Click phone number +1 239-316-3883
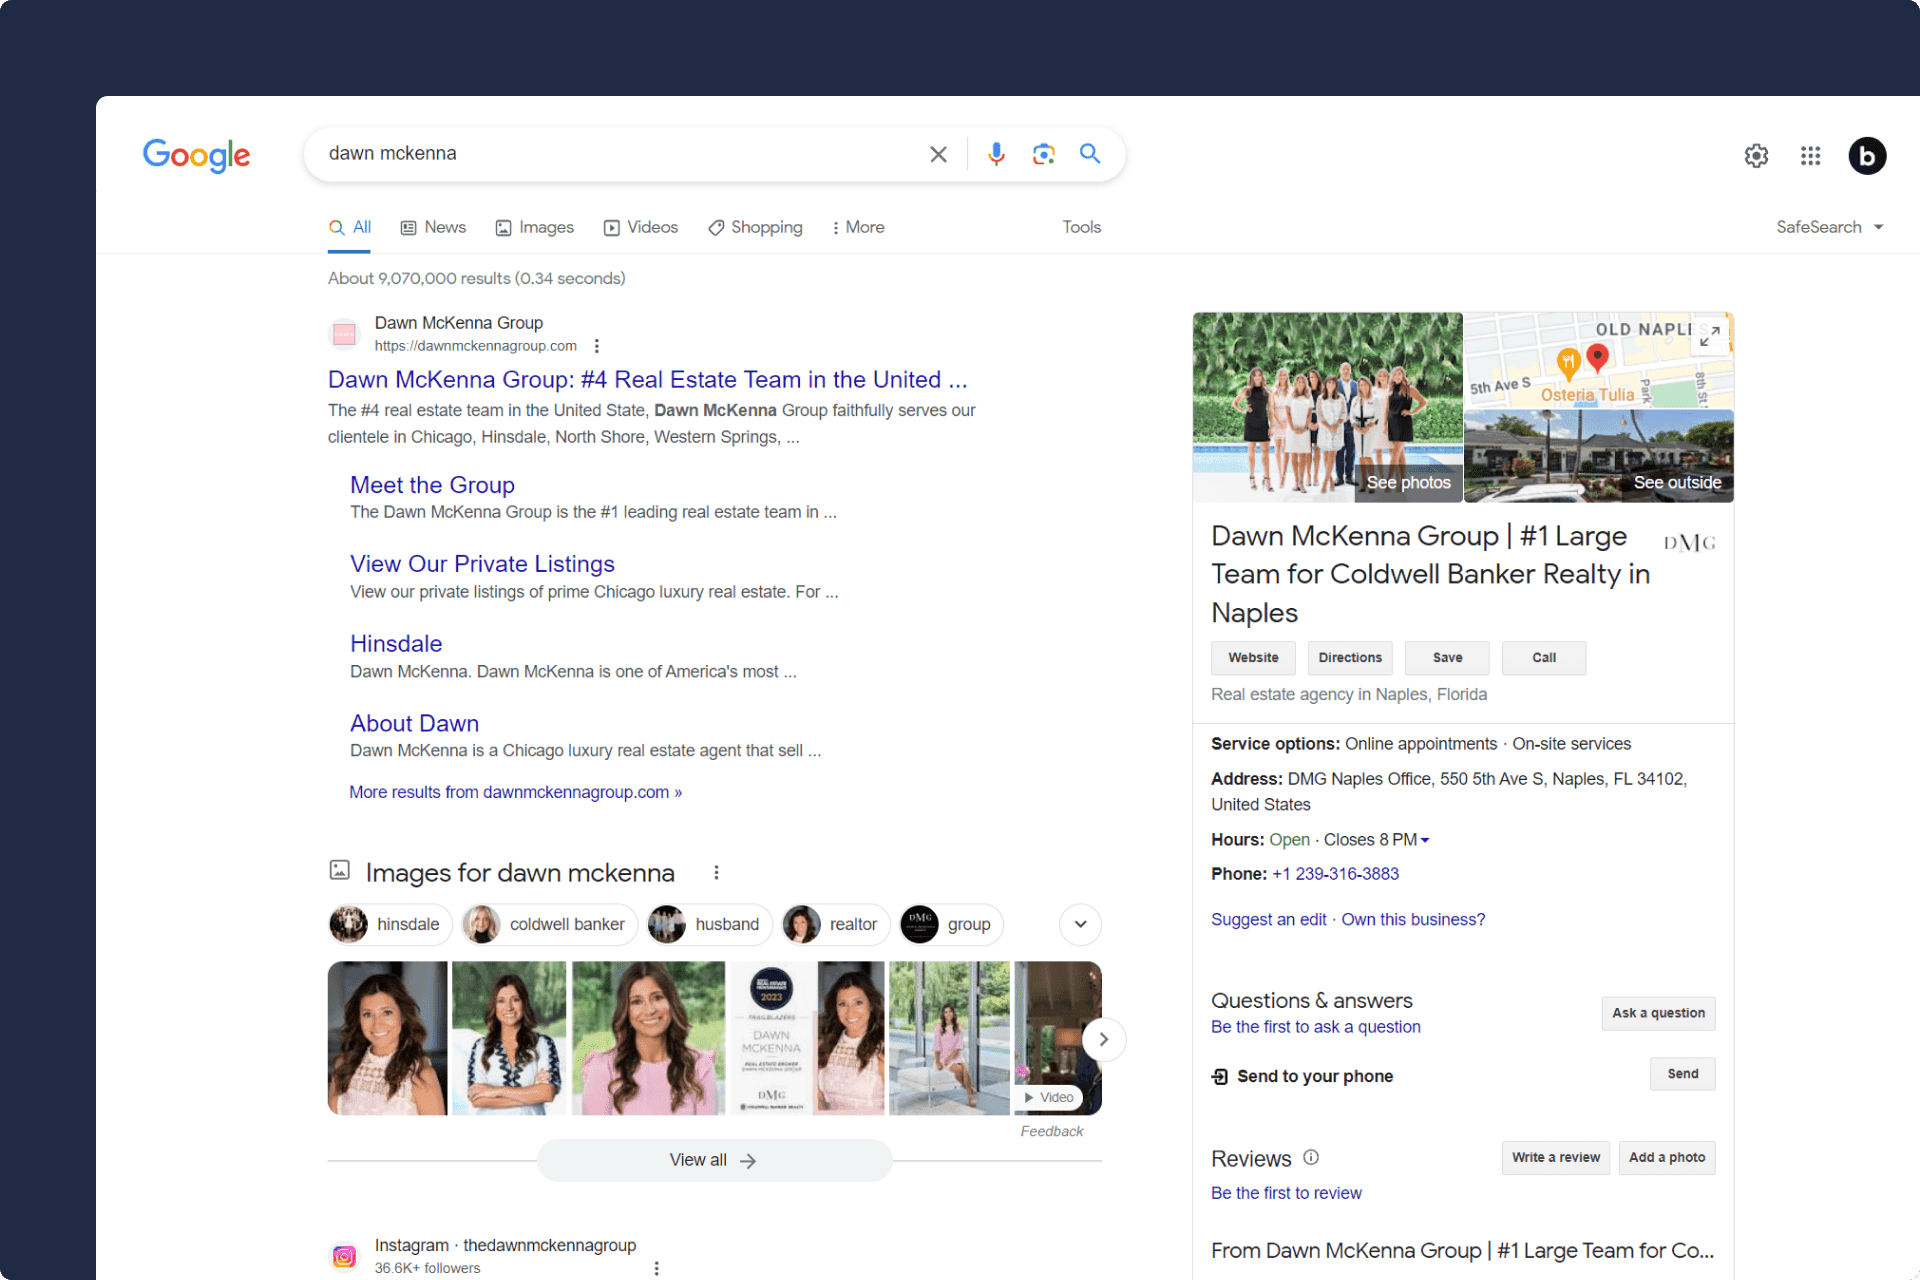 (1335, 874)
